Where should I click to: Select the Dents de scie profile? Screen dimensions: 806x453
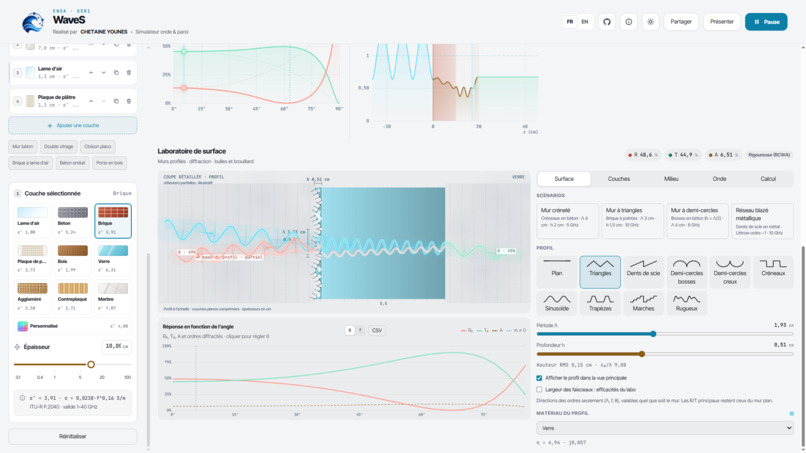click(x=643, y=272)
